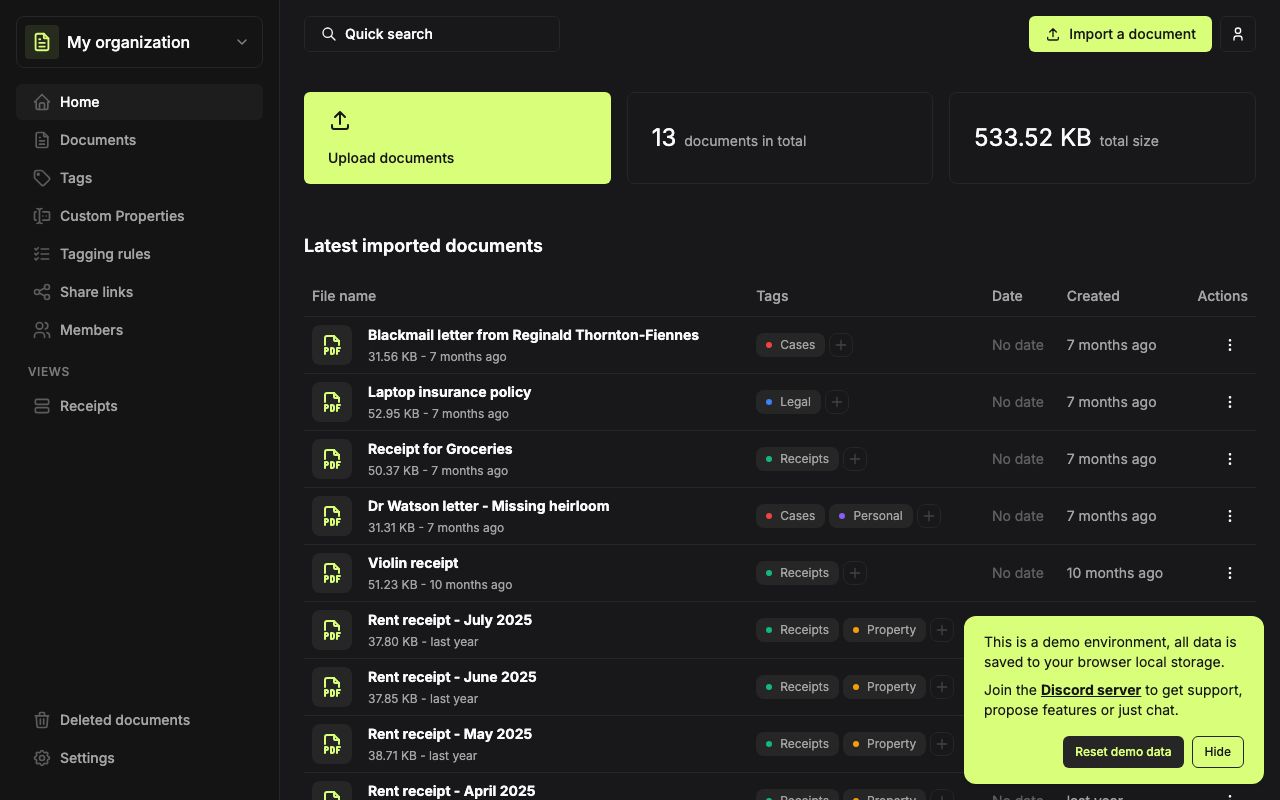Click the Reset demo data button
1280x800 pixels.
pos(1123,752)
